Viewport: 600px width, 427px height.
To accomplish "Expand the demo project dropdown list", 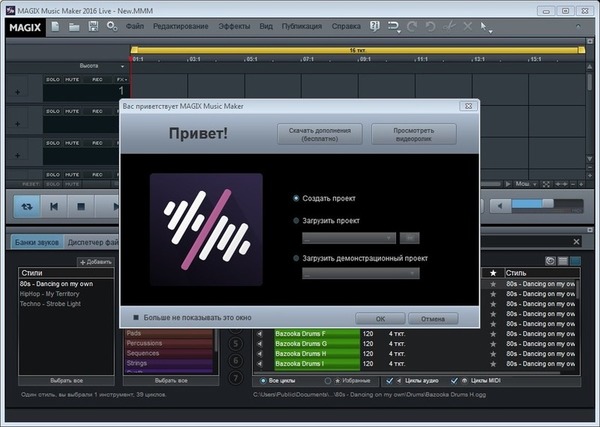I will click(x=360, y=273).
